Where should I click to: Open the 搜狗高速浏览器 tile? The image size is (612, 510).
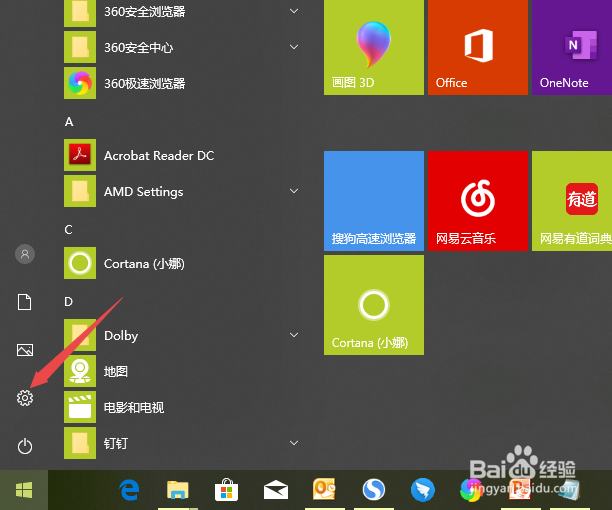pyautogui.click(x=374, y=201)
